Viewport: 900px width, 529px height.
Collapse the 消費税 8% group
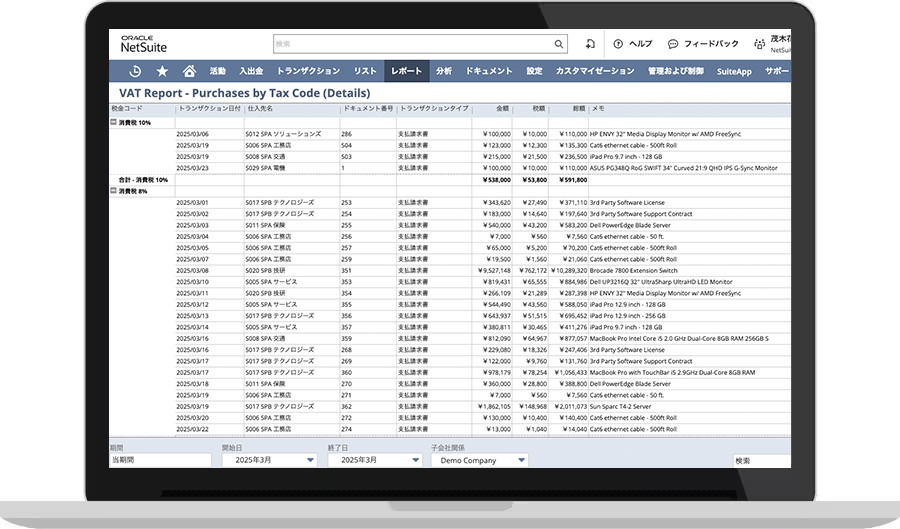(114, 190)
